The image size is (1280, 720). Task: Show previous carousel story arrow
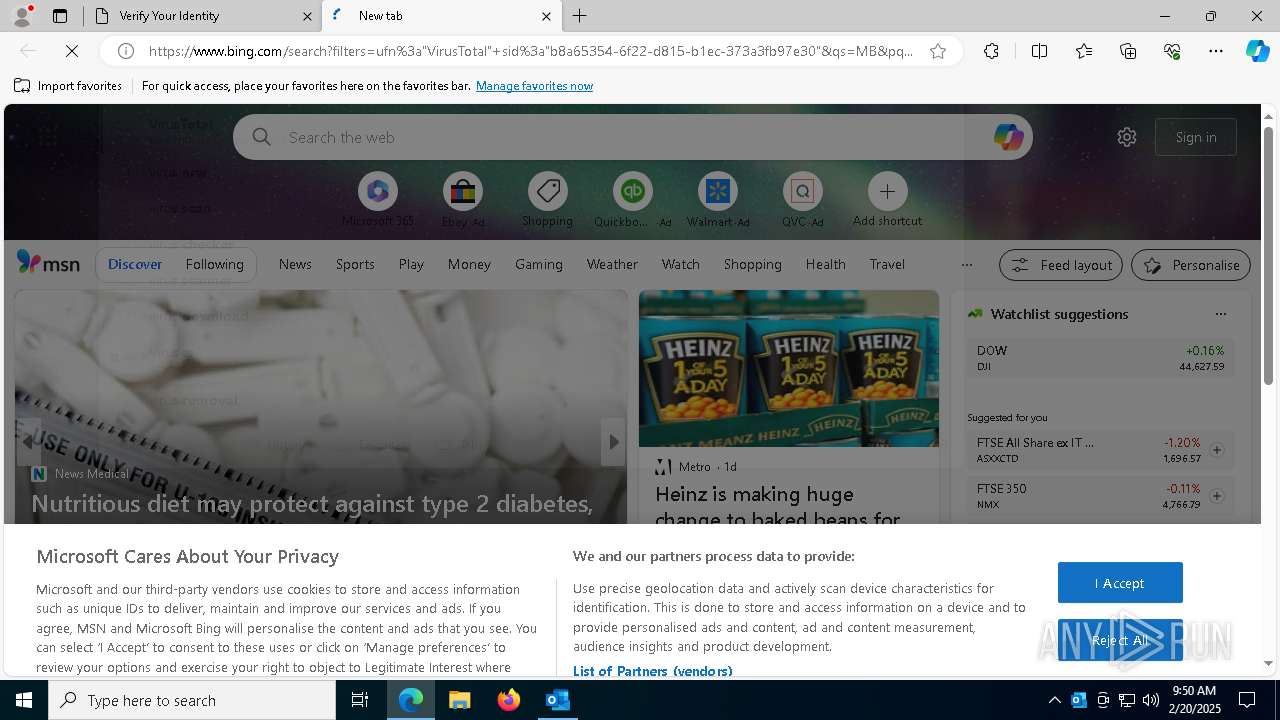[28, 442]
